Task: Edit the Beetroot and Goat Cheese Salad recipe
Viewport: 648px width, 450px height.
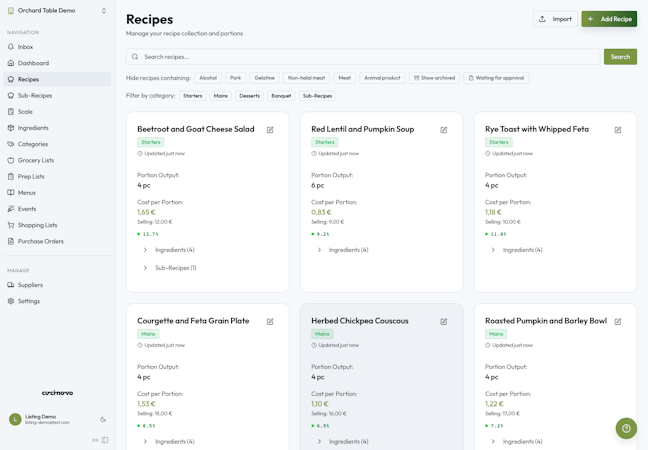Action: [x=270, y=130]
